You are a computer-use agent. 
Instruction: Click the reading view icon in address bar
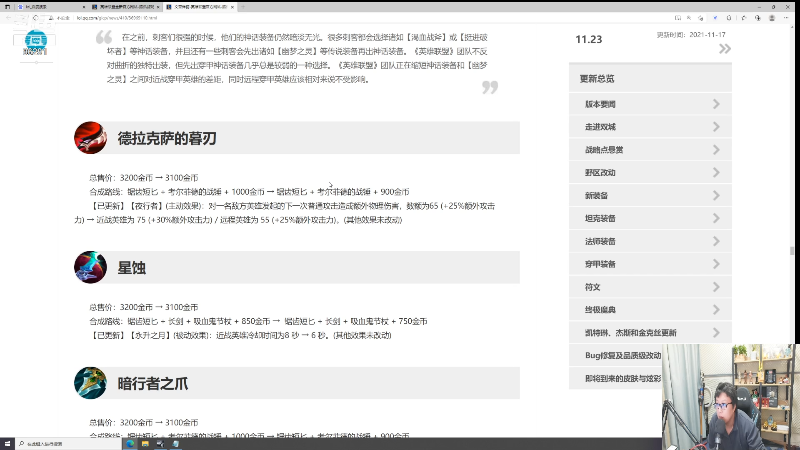coord(678,18)
